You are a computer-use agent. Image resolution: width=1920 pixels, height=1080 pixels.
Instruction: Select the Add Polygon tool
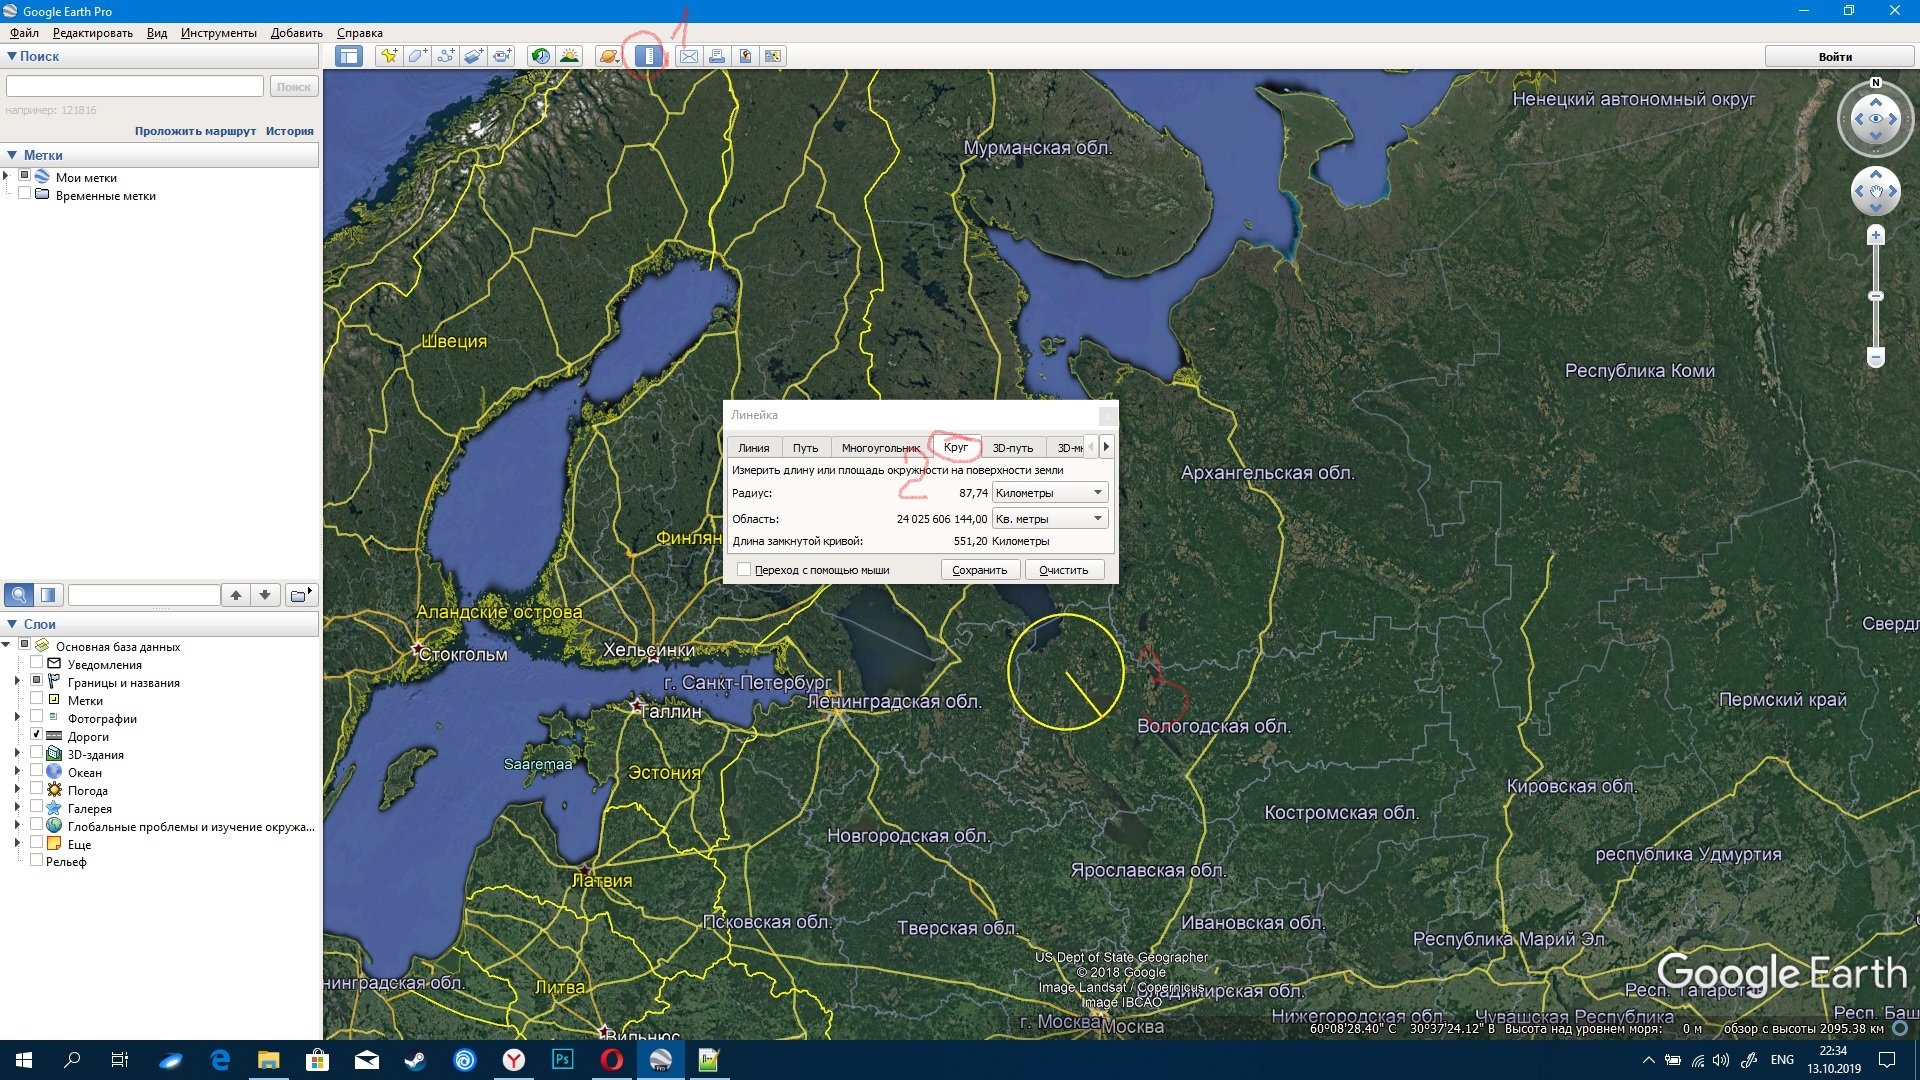[417, 56]
